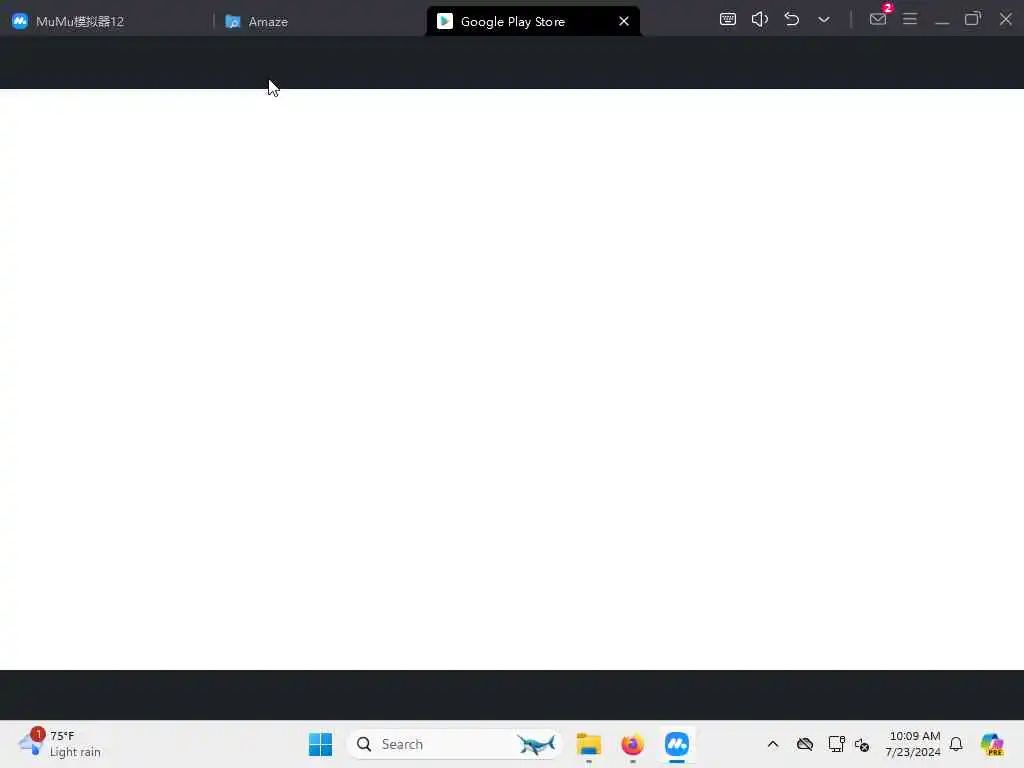Viewport: 1024px width, 768px height.
Task: Close the Google Play Store tab
Action: point(624,22)
